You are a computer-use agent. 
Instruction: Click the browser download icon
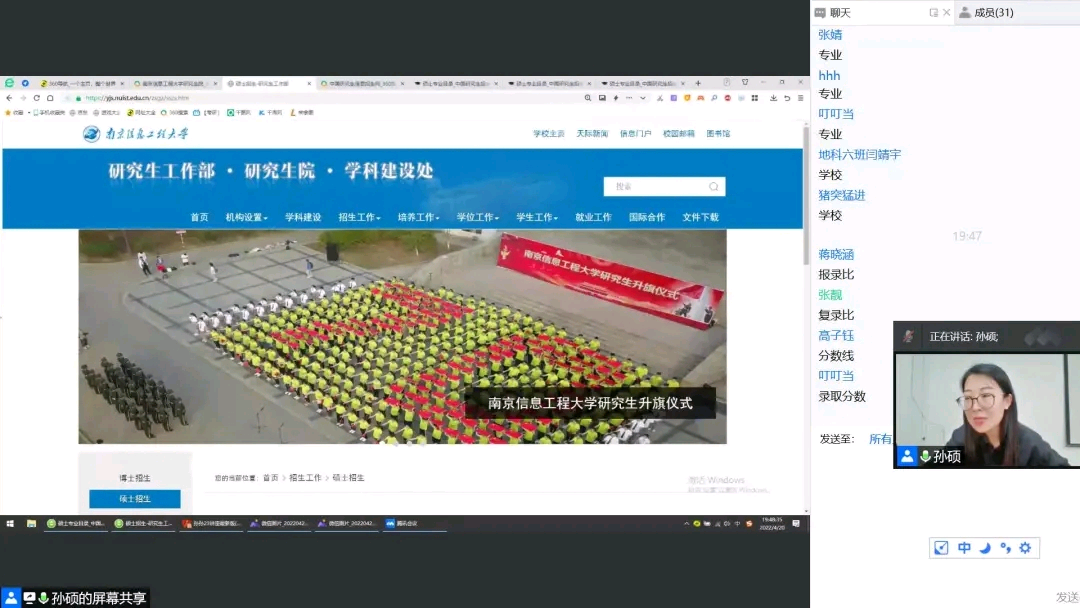tap(773, 98)
